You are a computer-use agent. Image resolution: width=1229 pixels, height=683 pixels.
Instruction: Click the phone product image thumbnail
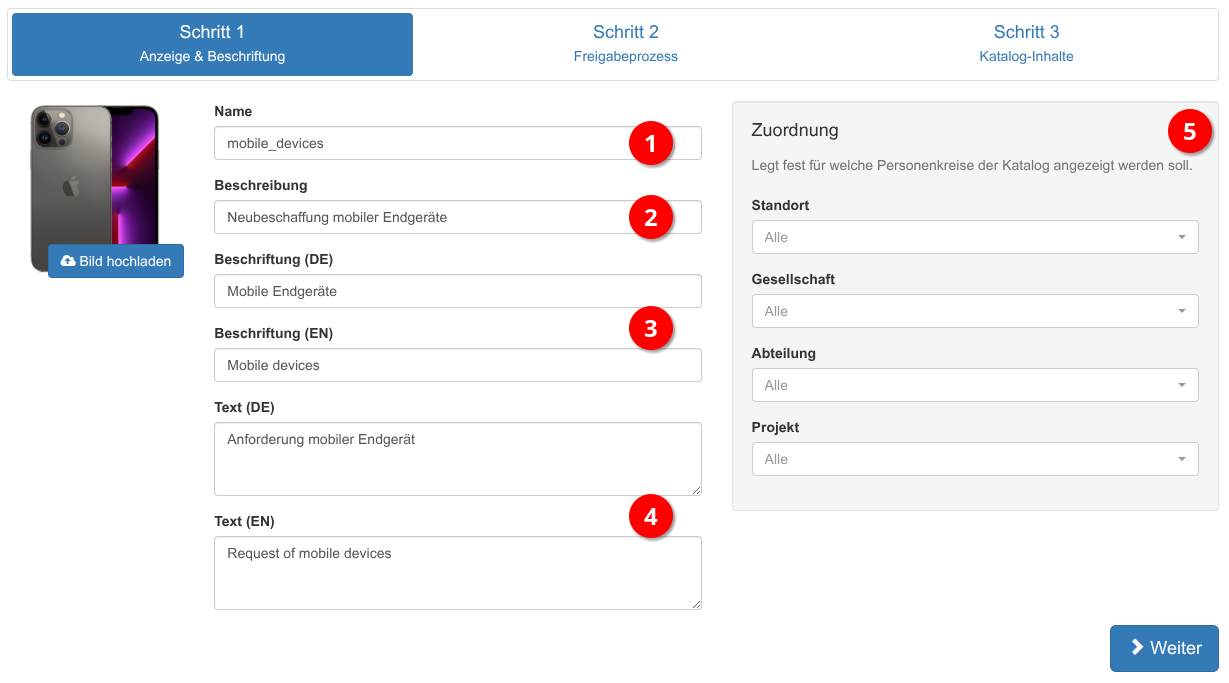tap(95, 170)
